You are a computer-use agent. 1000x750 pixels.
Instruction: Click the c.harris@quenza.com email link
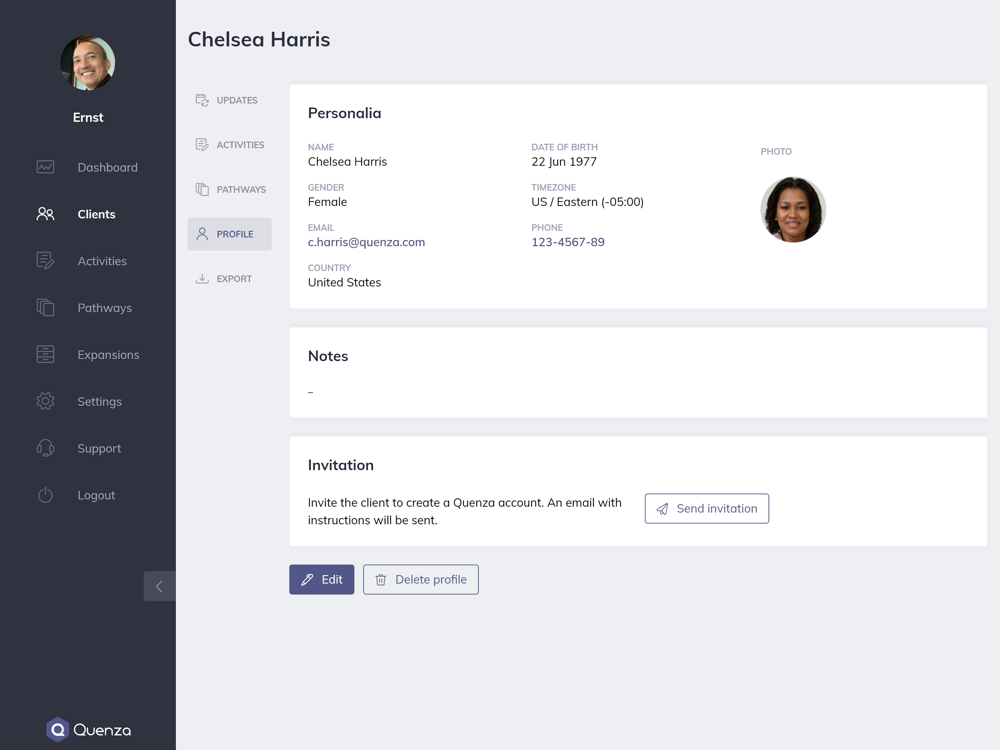click(366, 242)
